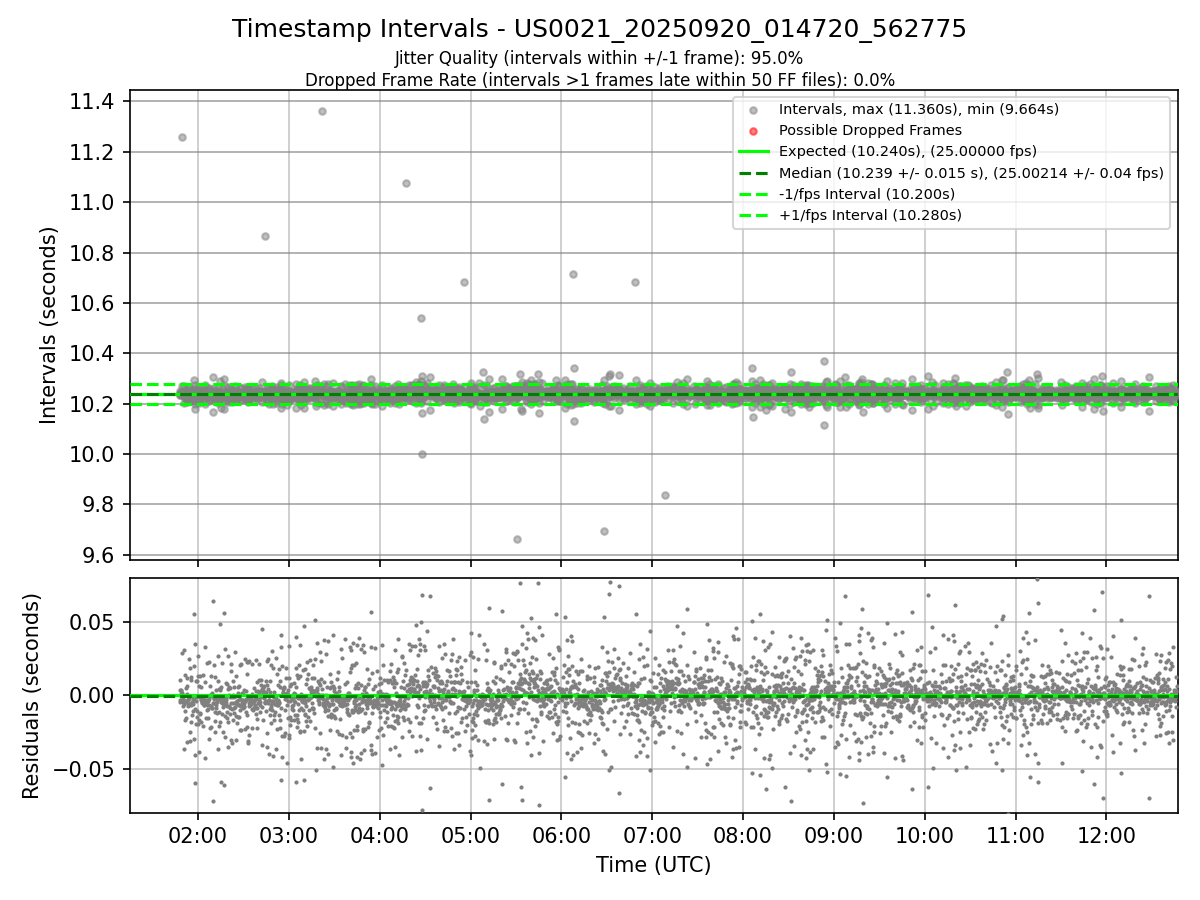This screenshot has height=900, width=1200.
Task: Click legend entry '-1/fps Interval (10.200s)'
Action: [x=867, y=194]
